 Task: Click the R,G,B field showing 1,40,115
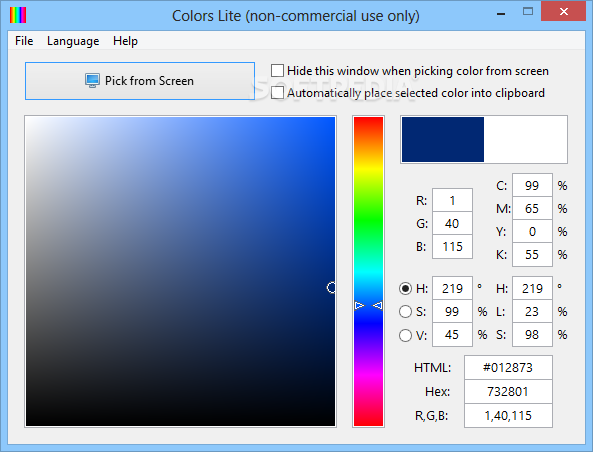click(508, 416)
